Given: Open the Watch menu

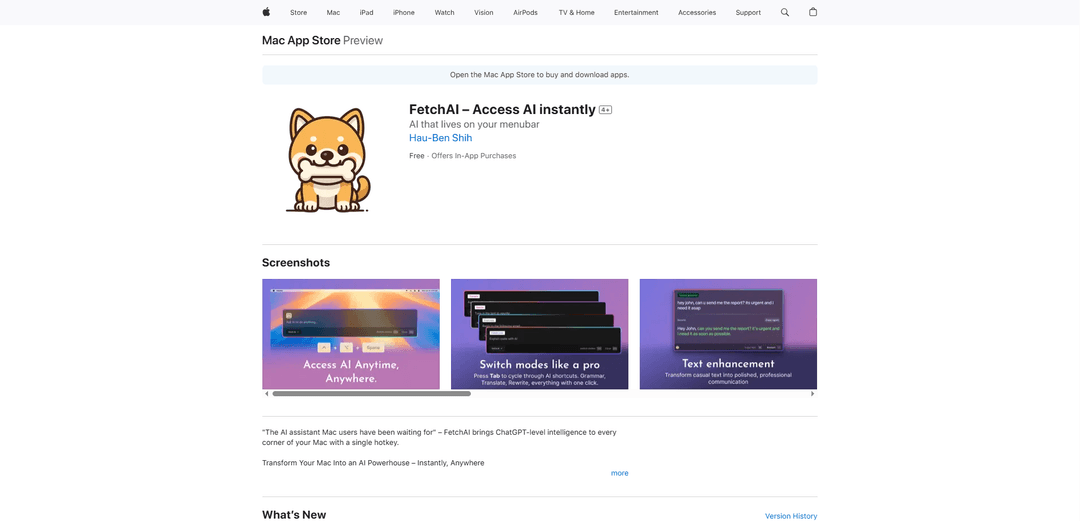Looking at the screenshot, I should coord(444,12).
